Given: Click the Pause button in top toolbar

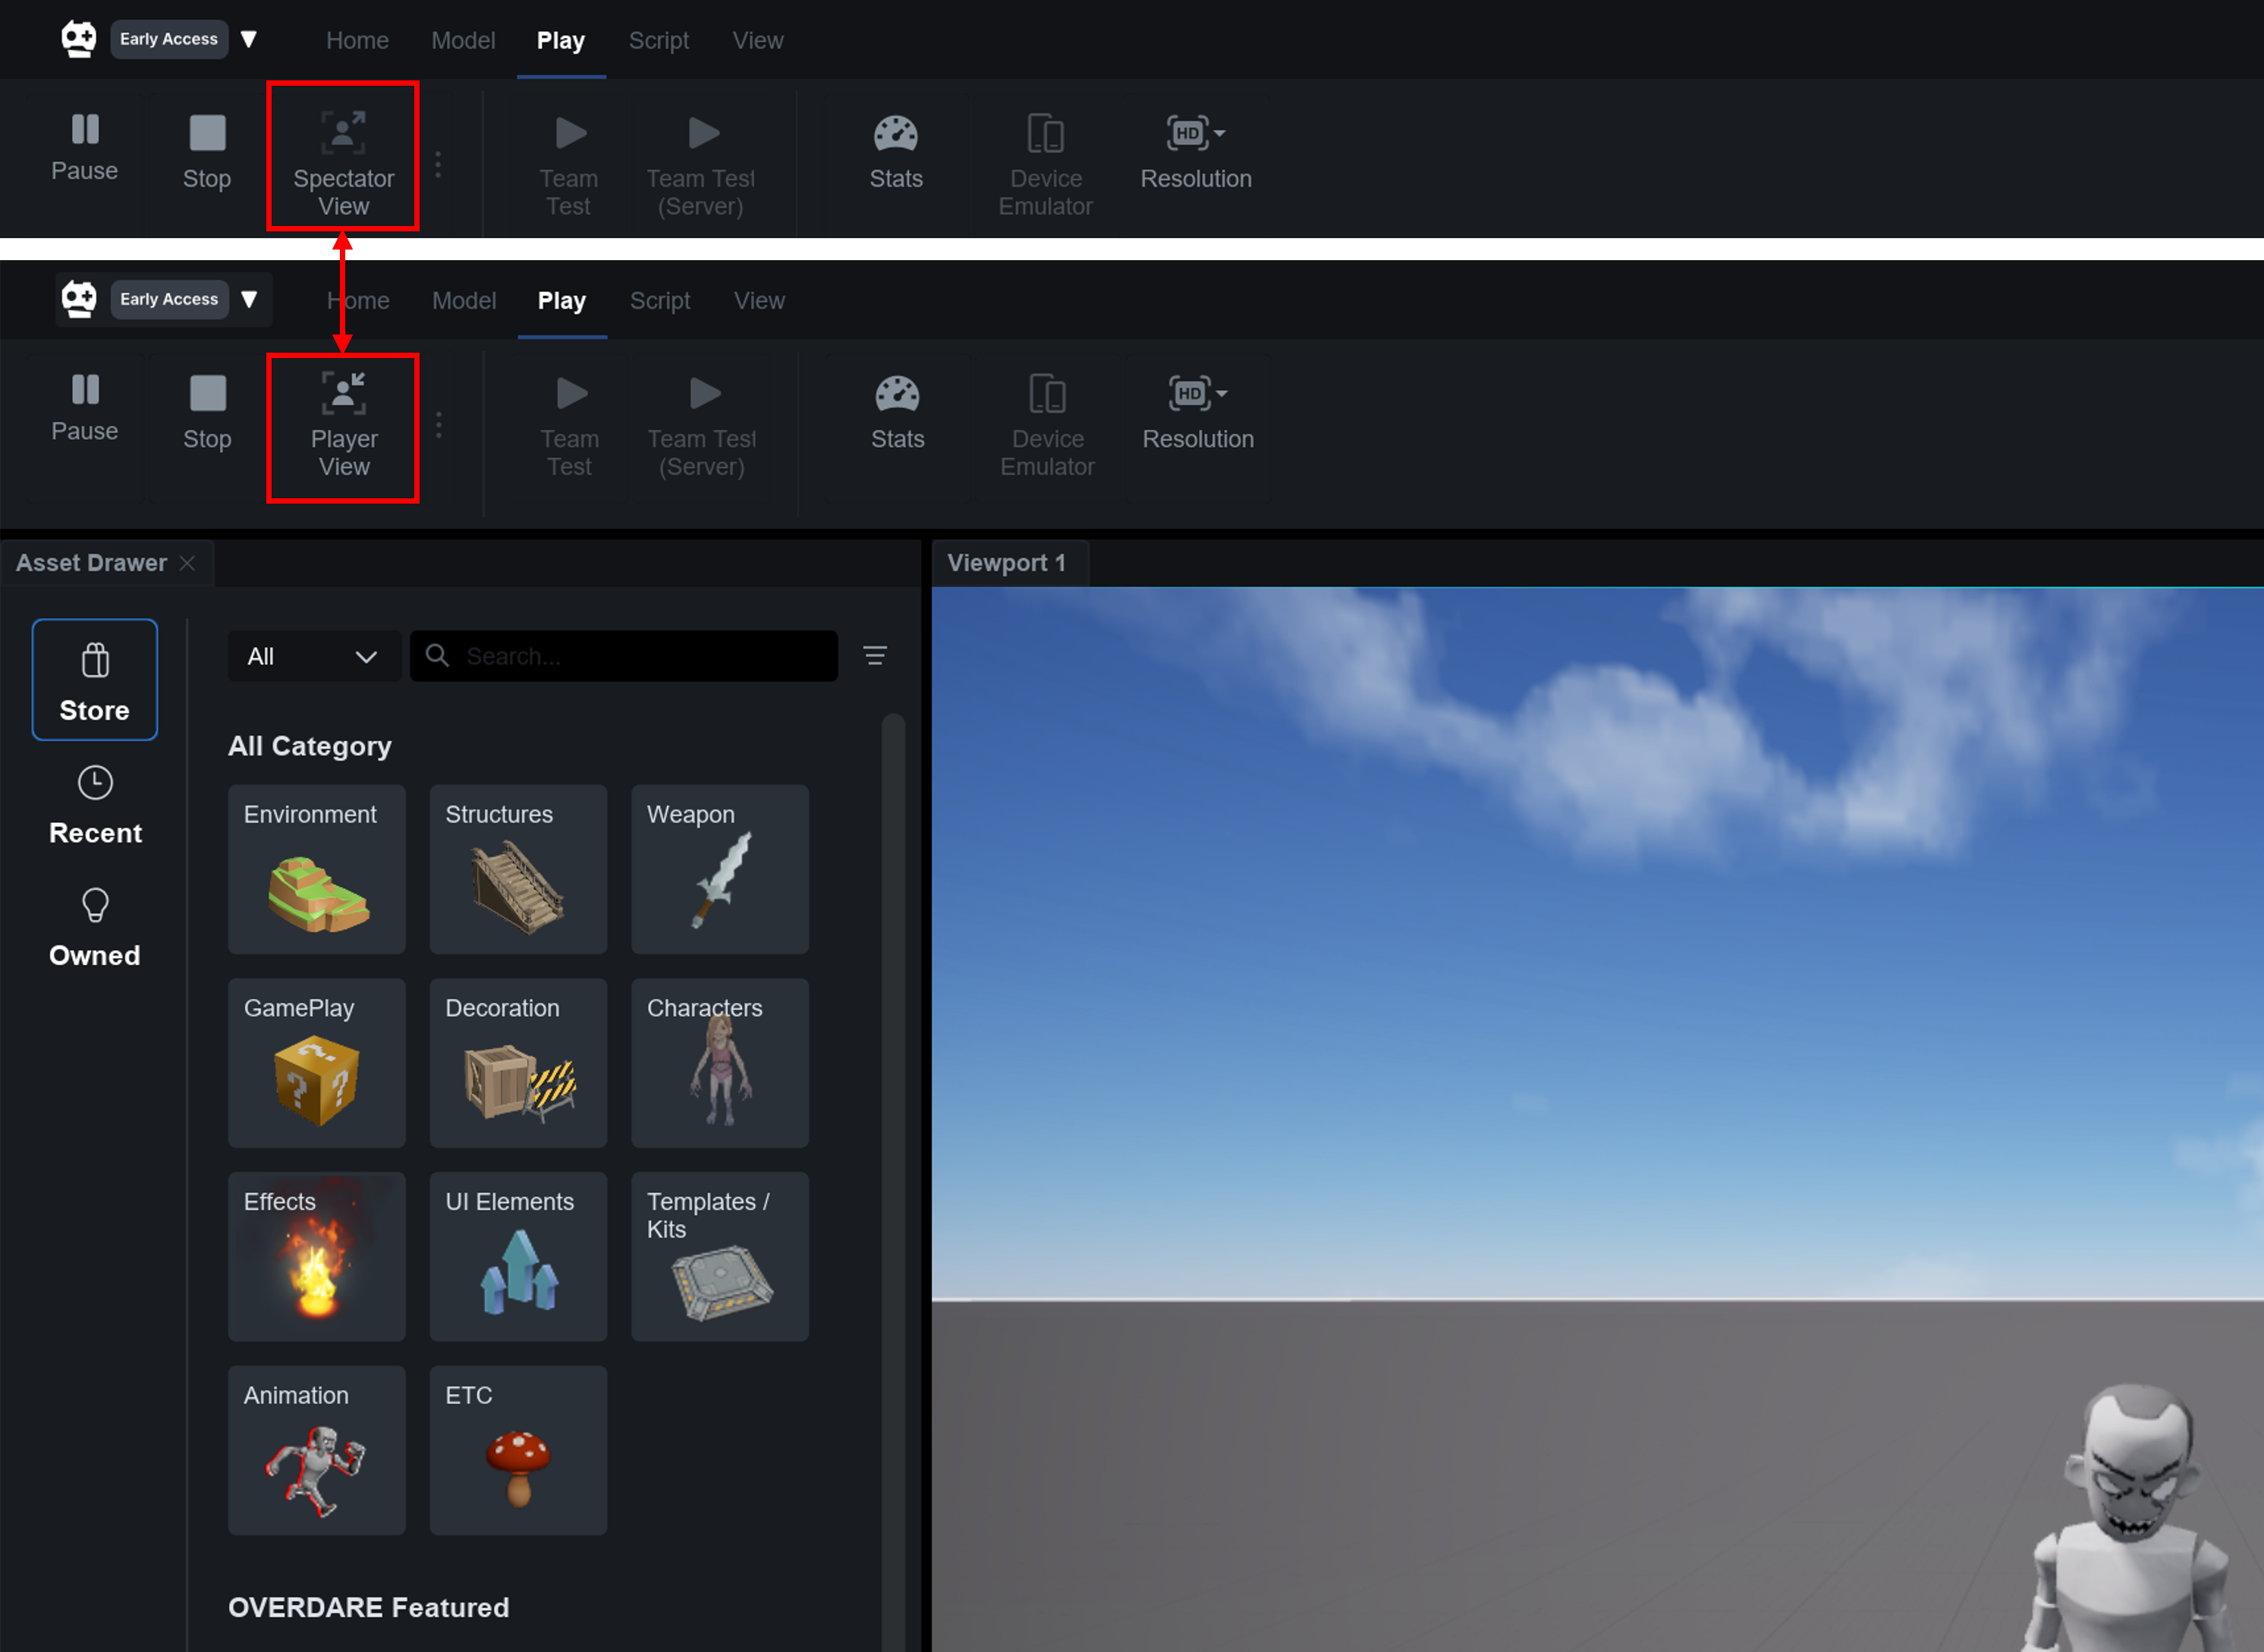Looking at the screenshot, I should [85, 147].
